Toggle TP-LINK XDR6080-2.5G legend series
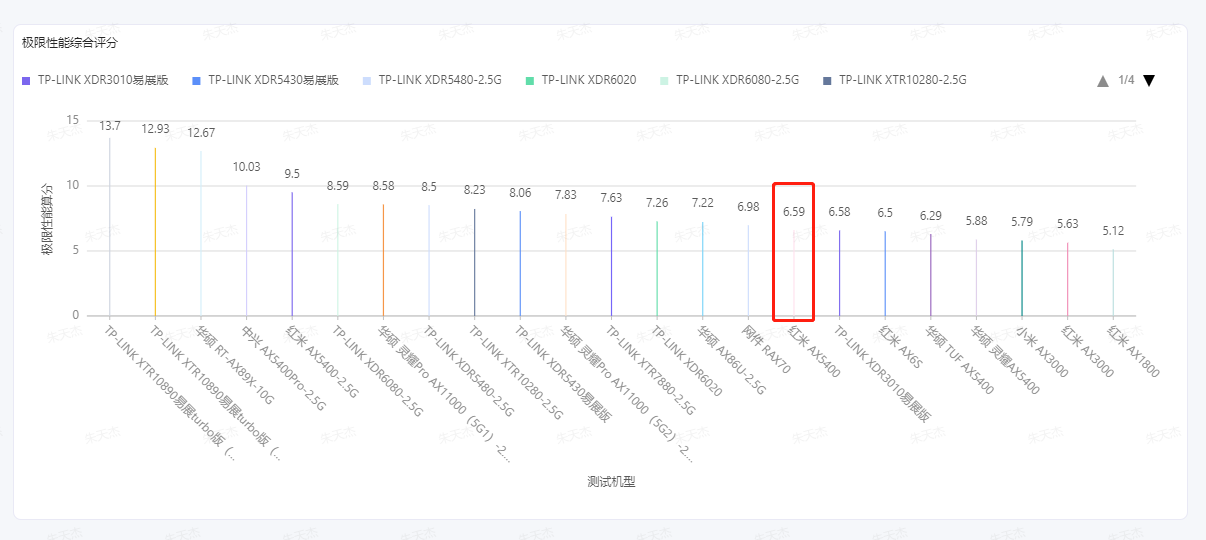1206x540 pixels. point(730,80)
